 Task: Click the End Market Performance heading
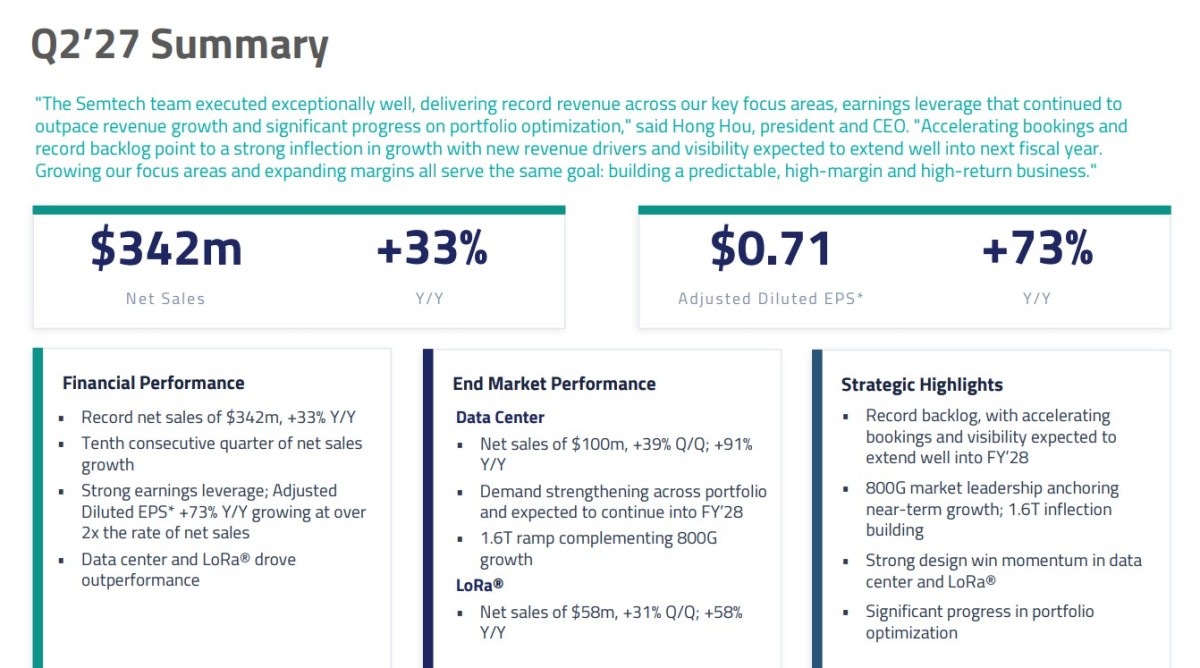point(554,384)
